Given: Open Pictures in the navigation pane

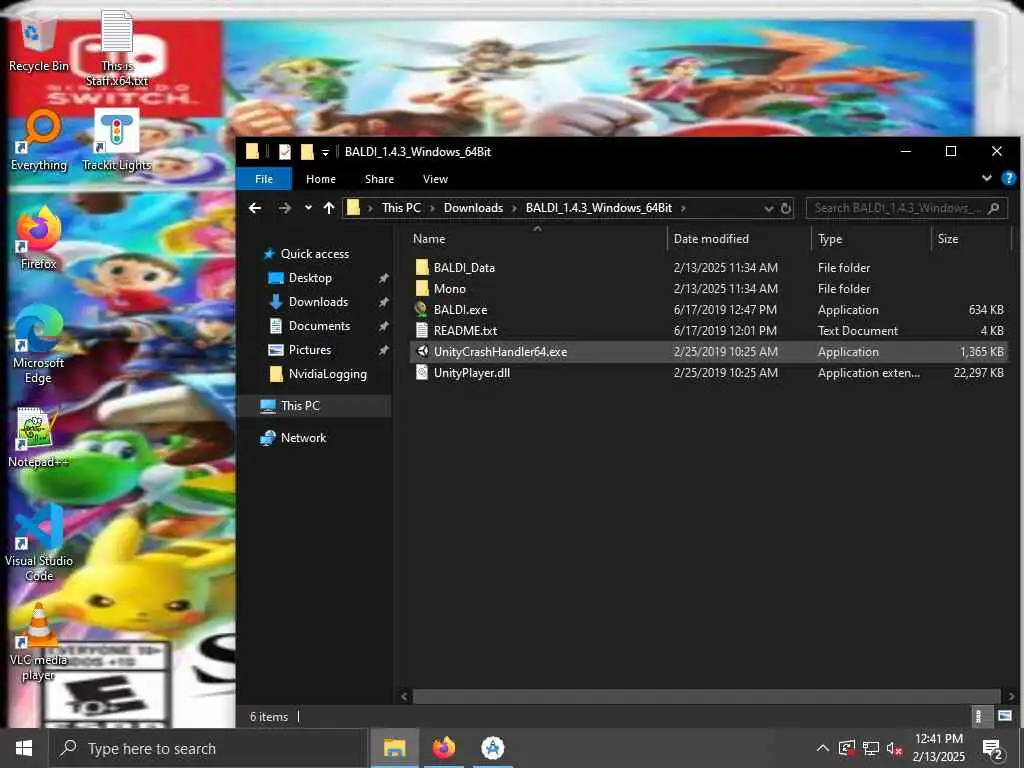Looking at the screenshot, I should tap(310, 349).
